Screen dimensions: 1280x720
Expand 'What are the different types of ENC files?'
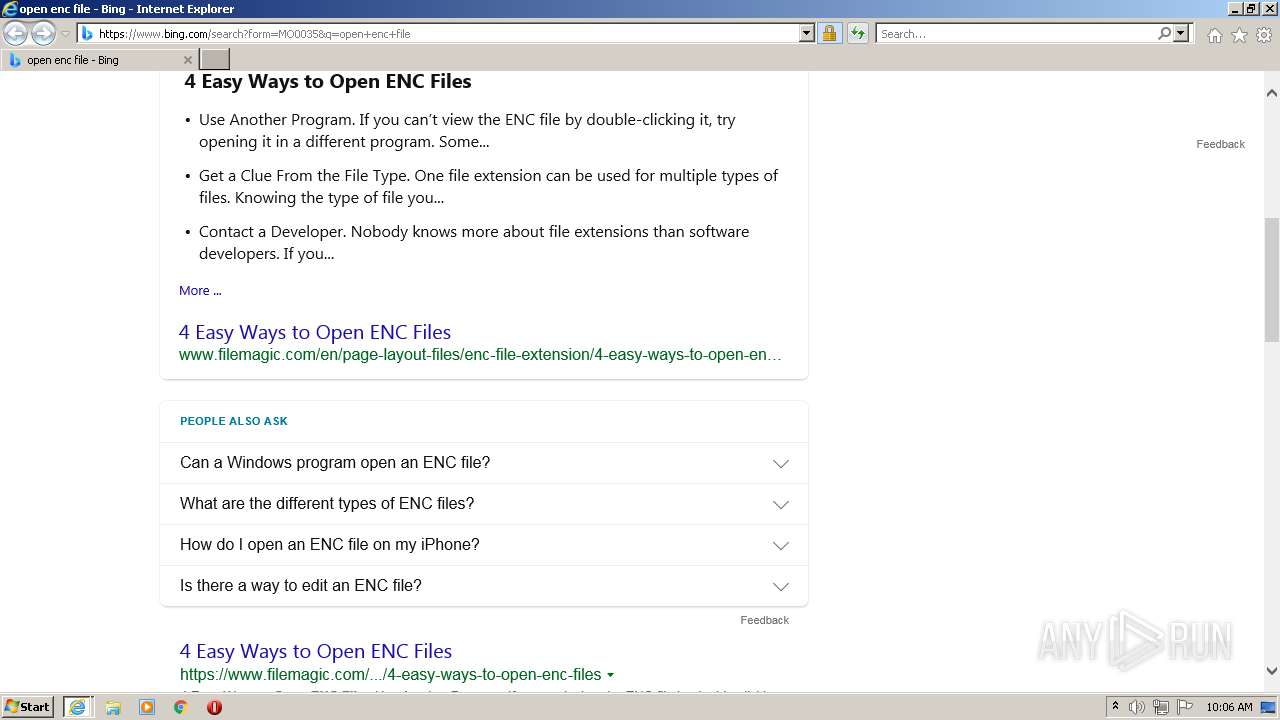click(x=484, y=504)
